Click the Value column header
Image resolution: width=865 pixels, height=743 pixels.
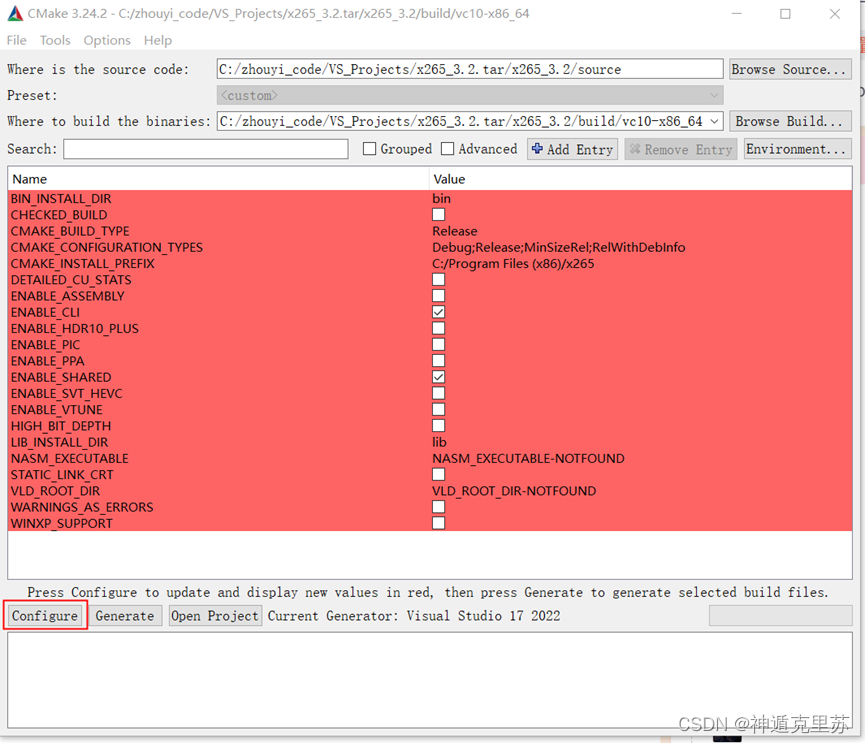point(640,179)
